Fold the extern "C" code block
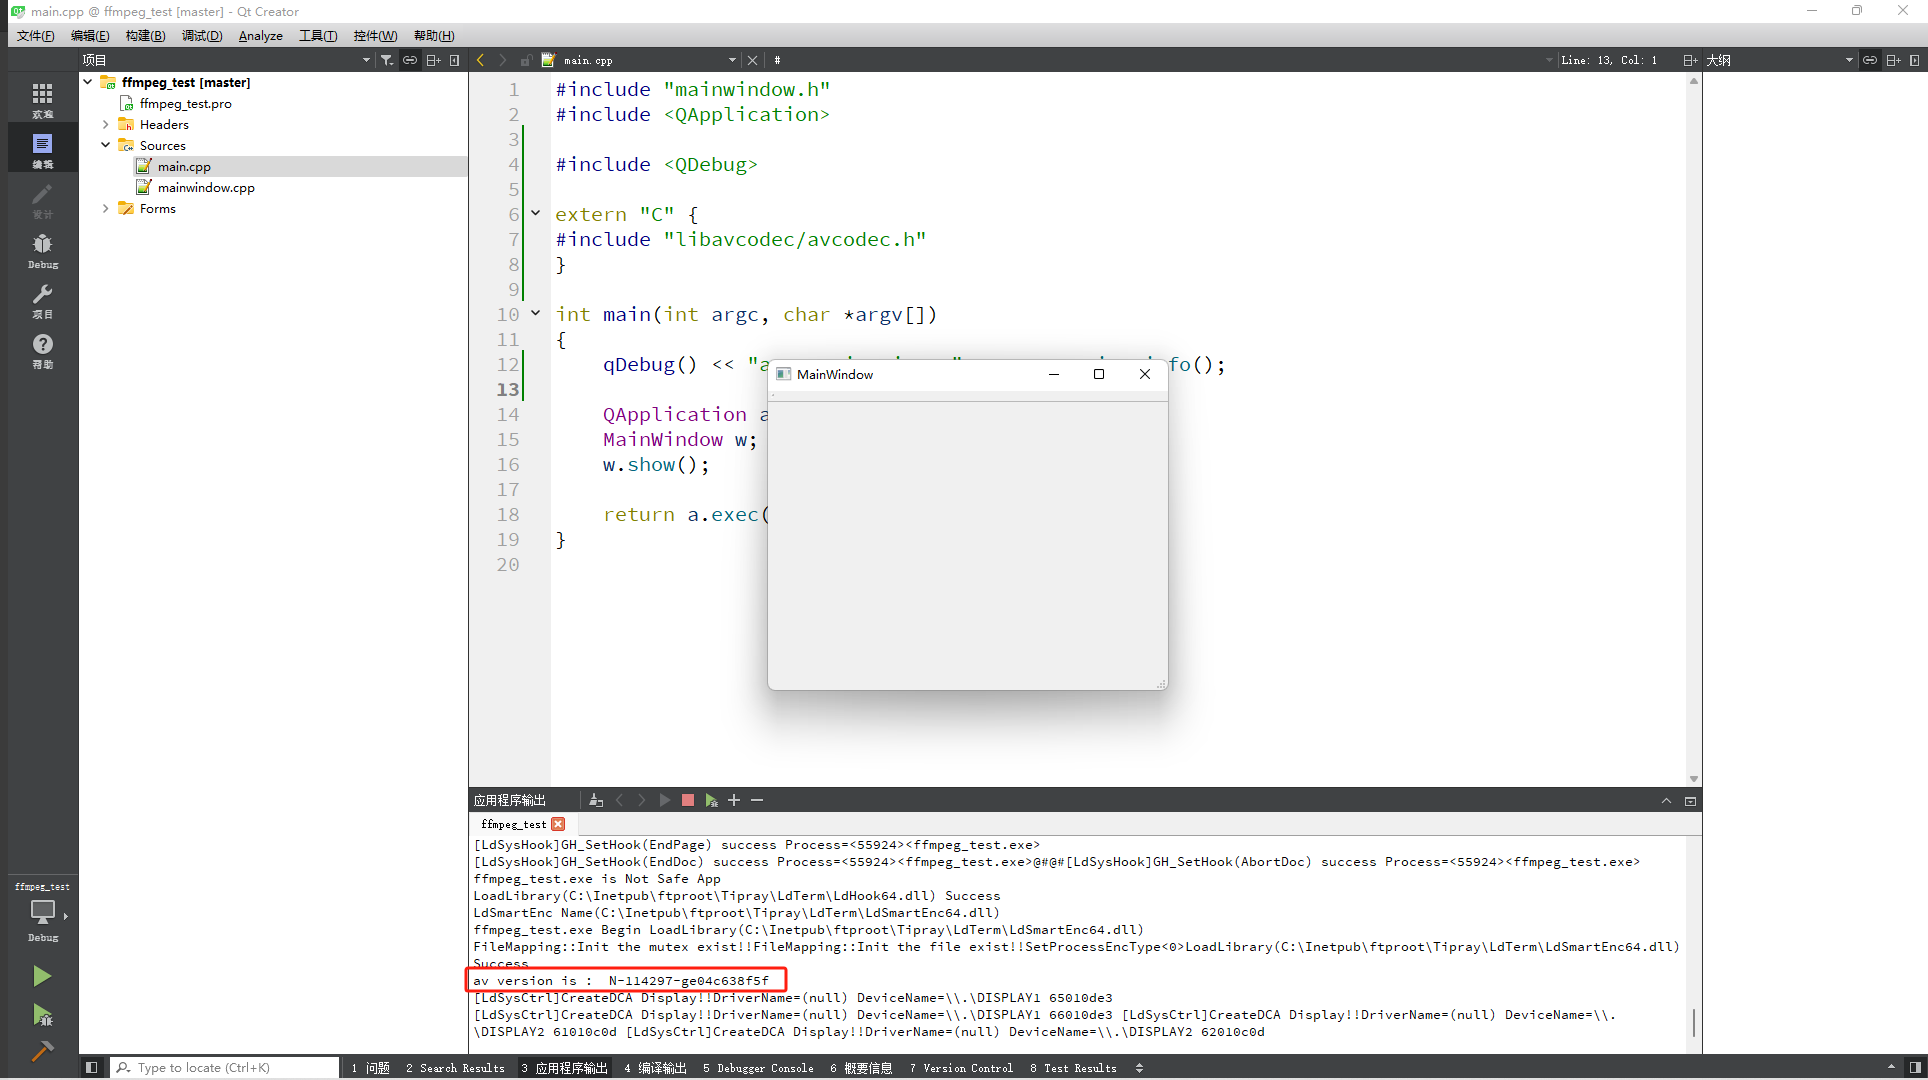The width and height of the screenshot is (1928, 1080). (x=536, y=213)
